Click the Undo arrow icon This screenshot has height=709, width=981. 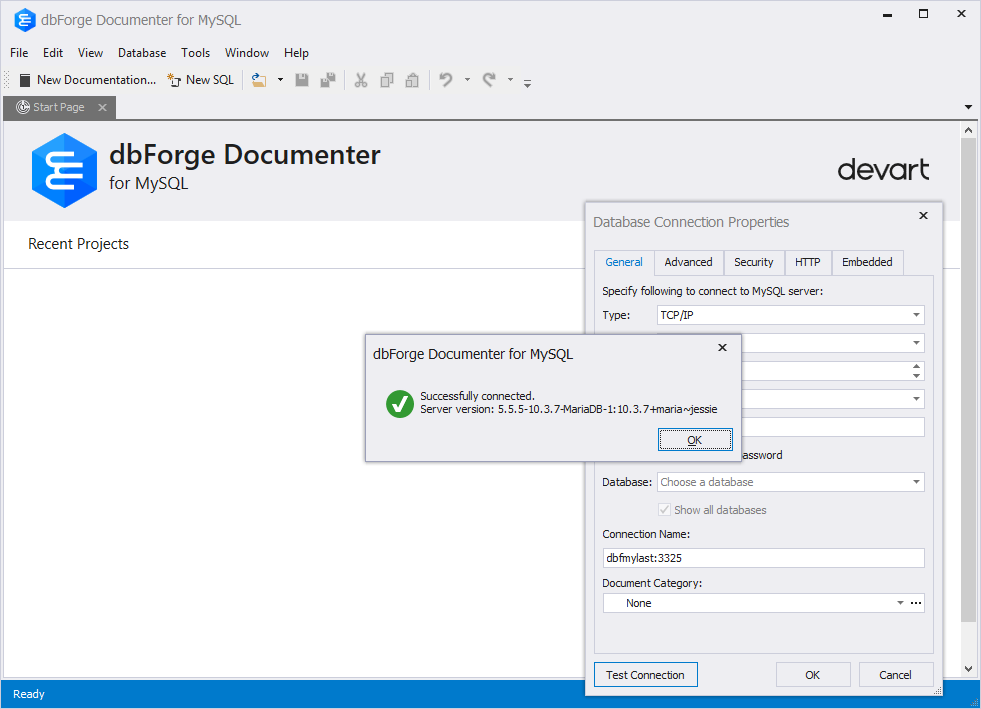coord(445,80)
